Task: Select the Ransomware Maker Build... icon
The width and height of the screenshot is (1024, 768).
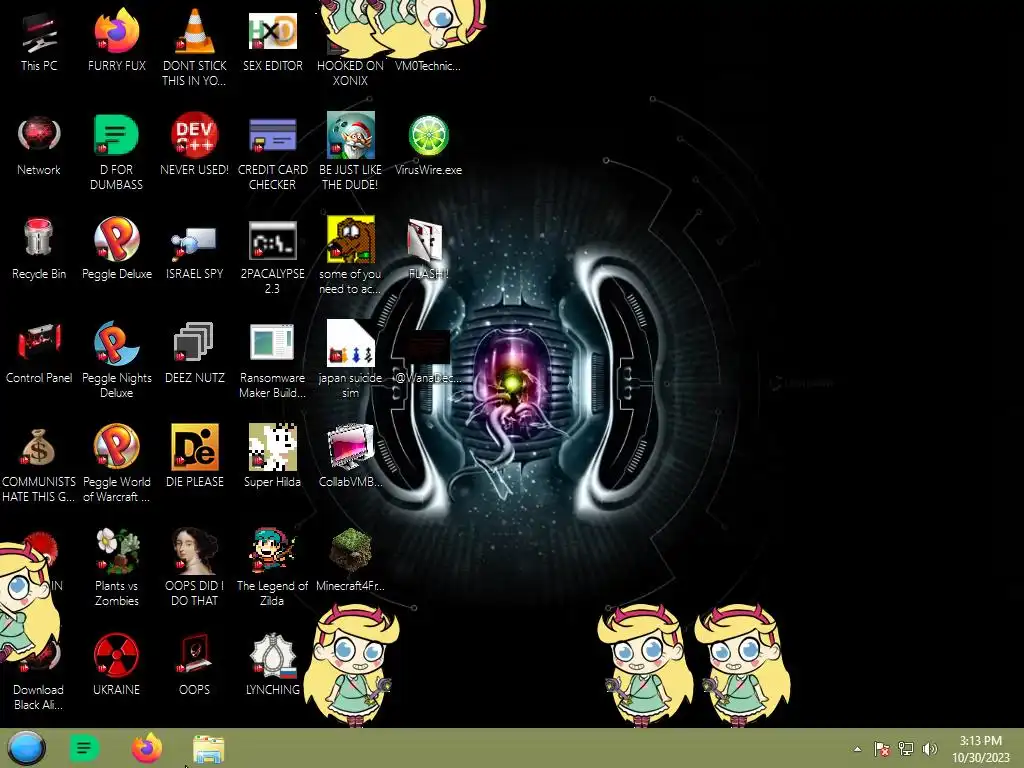Action: coord(272,342)
